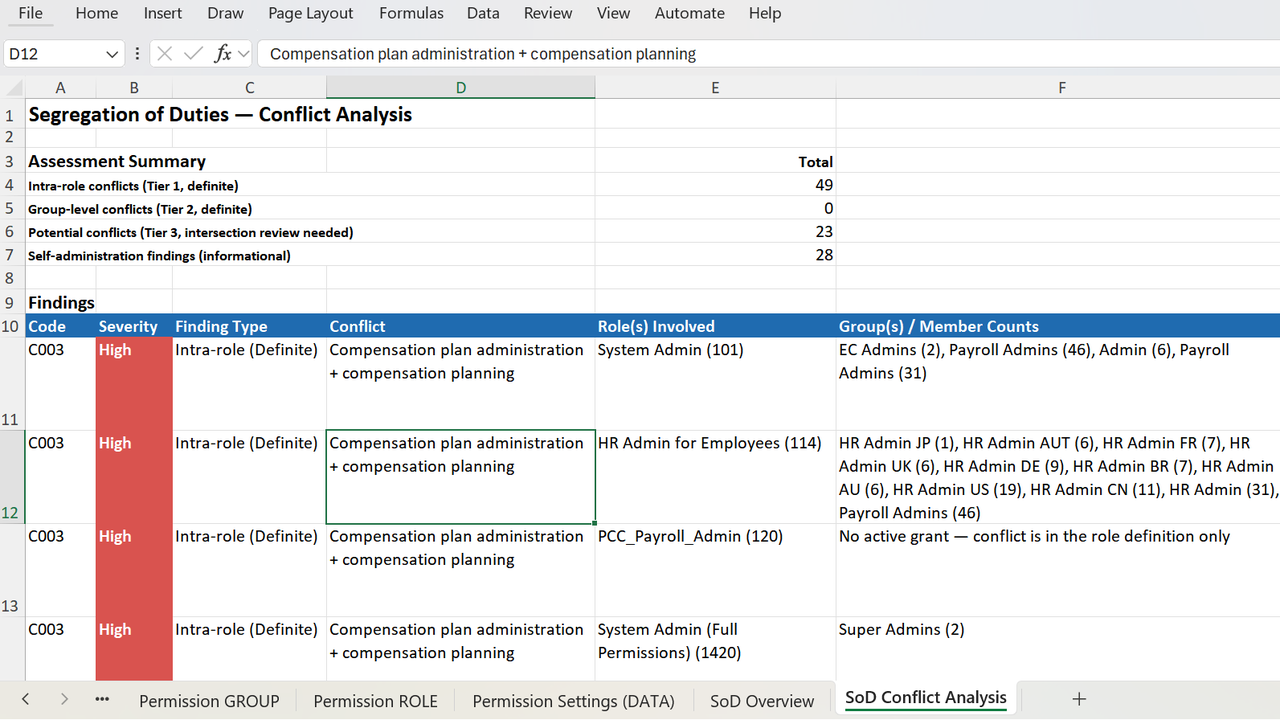This screenshot has height=720, width=1280.
Task: Click inside the formula bar text field
Action: point(768,54)
